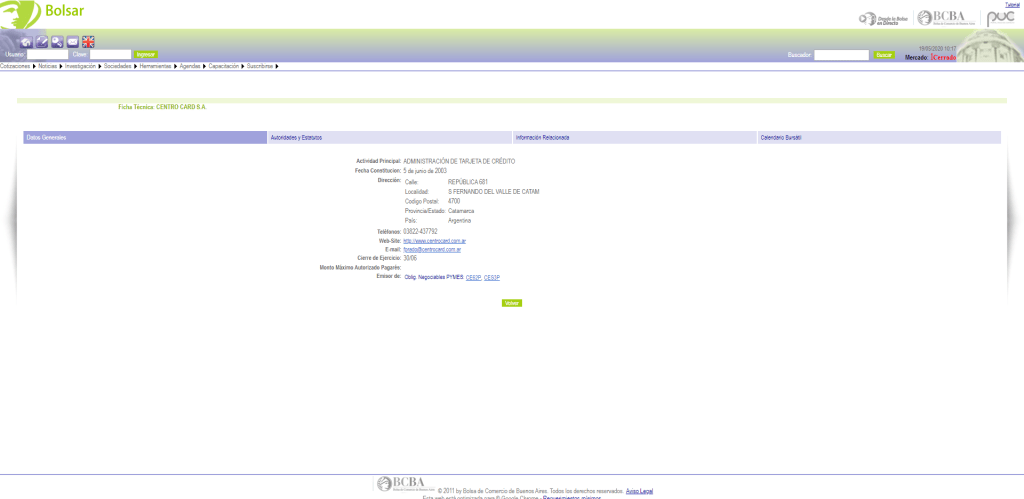Switch language with the British flag icon

point(88,42)
